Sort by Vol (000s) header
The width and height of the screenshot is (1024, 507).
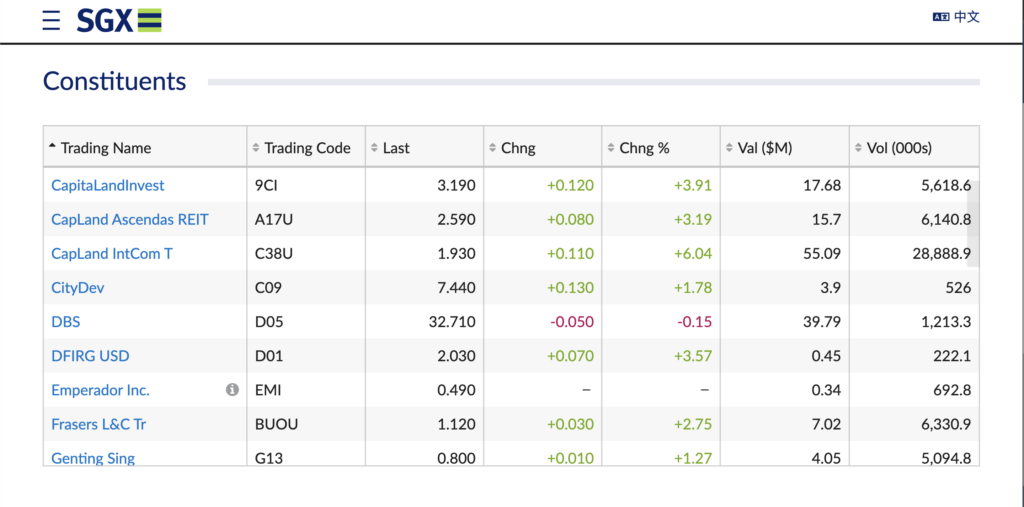click(893, 148)
